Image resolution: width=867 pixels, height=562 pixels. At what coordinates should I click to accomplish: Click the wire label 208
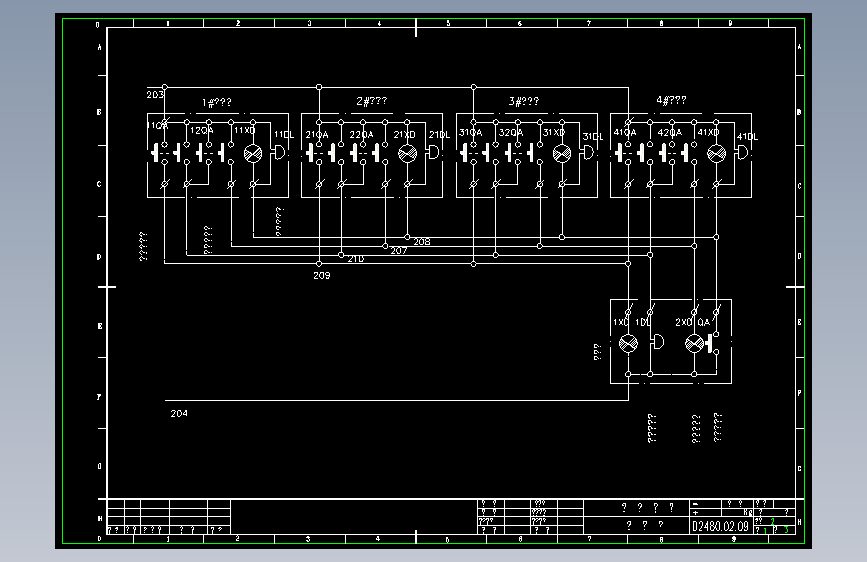[x=422, y=242]
